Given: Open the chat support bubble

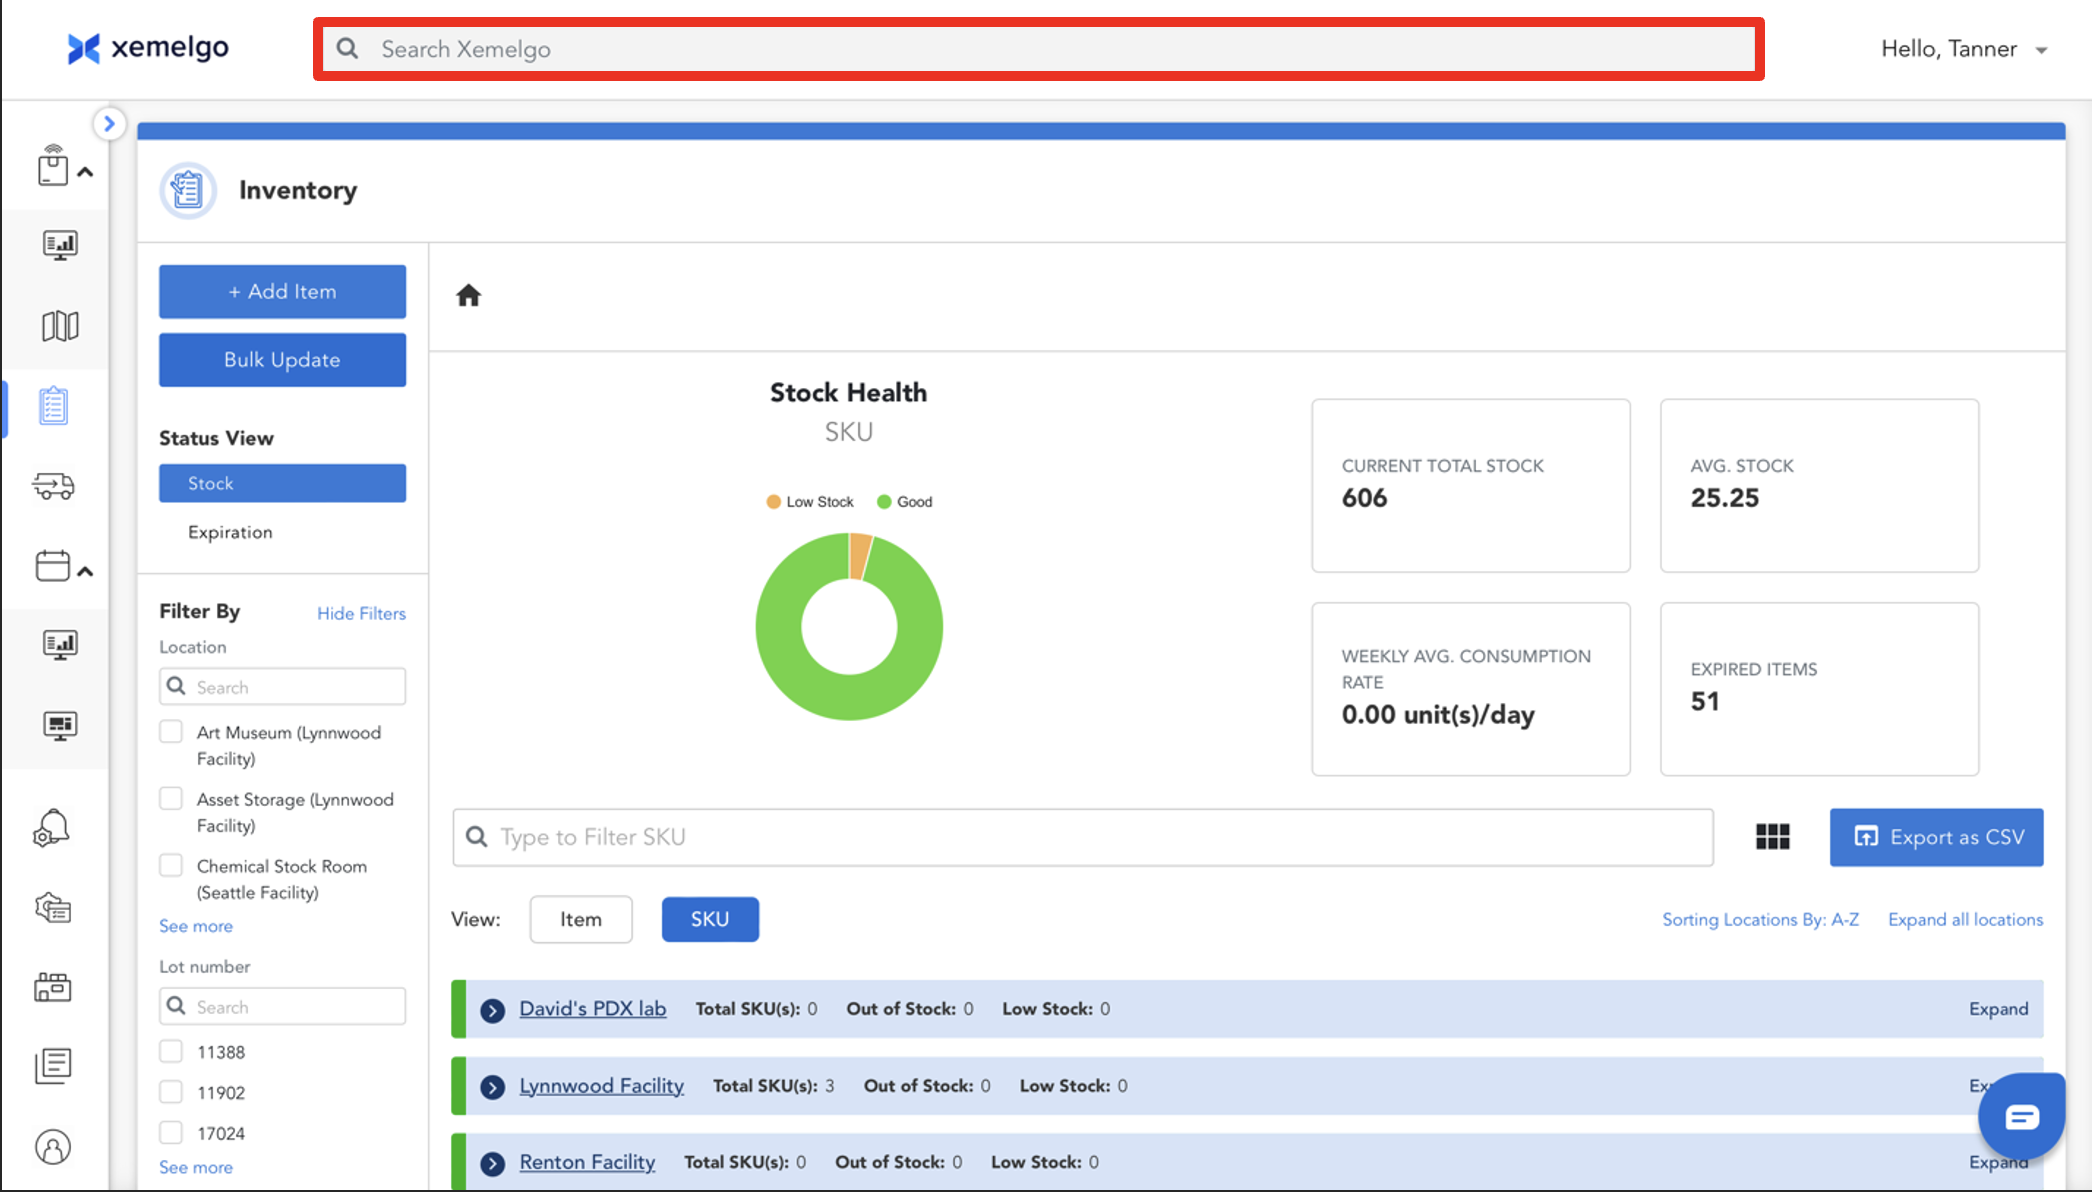Looking at the screenshot, I should pos(2021,1117).
